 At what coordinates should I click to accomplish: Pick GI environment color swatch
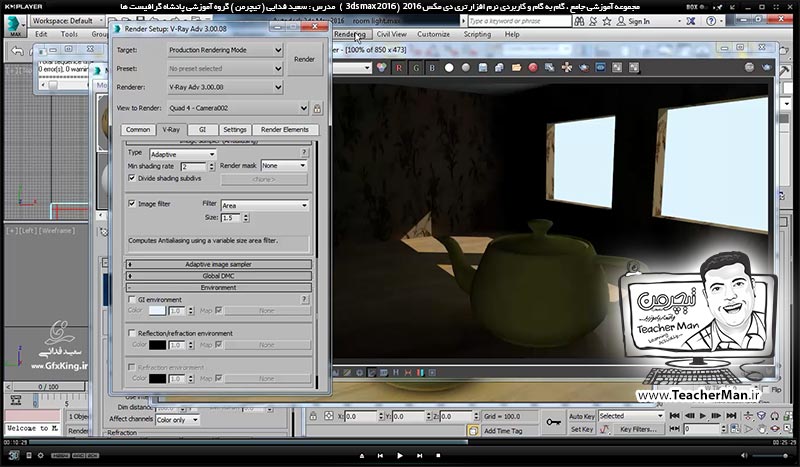click(x=157, y=310)
